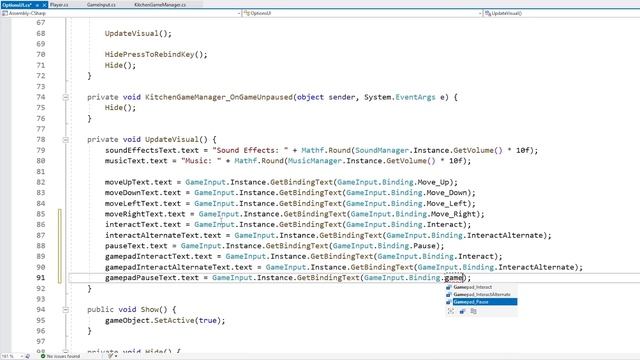The height and width of the screenshot is (360, 640).
Task: Open the code cleanup brush dropdown
Action: click(112, 356)
